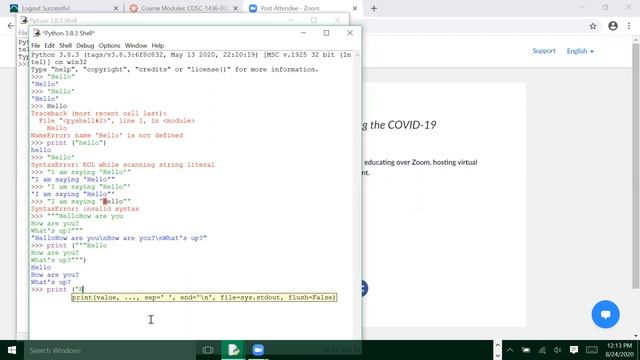Click the Python icon in Shell title bar
The width and height of the screenshot is (640, 360).
37,33
